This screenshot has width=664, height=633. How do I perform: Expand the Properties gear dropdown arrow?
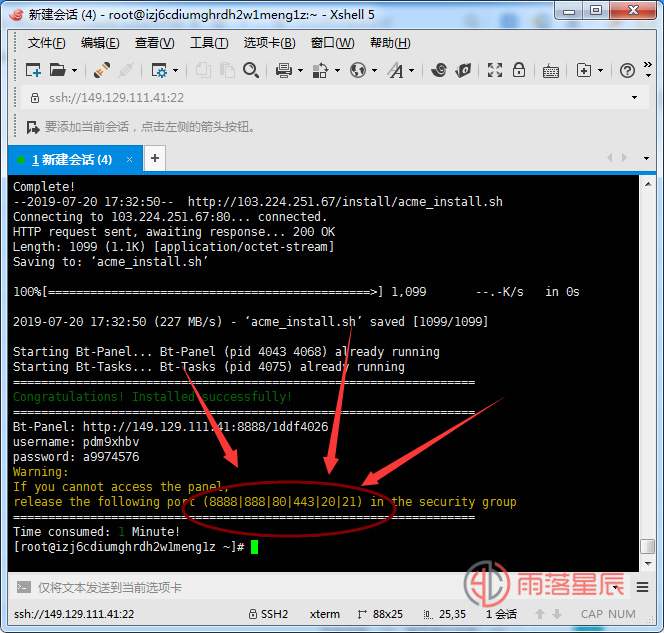point(176,70)
